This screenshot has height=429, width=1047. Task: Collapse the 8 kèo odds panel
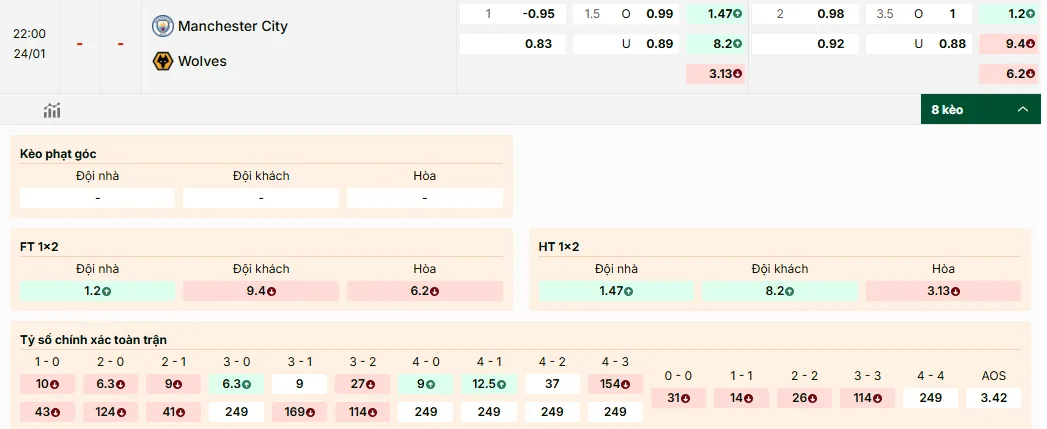980,109
